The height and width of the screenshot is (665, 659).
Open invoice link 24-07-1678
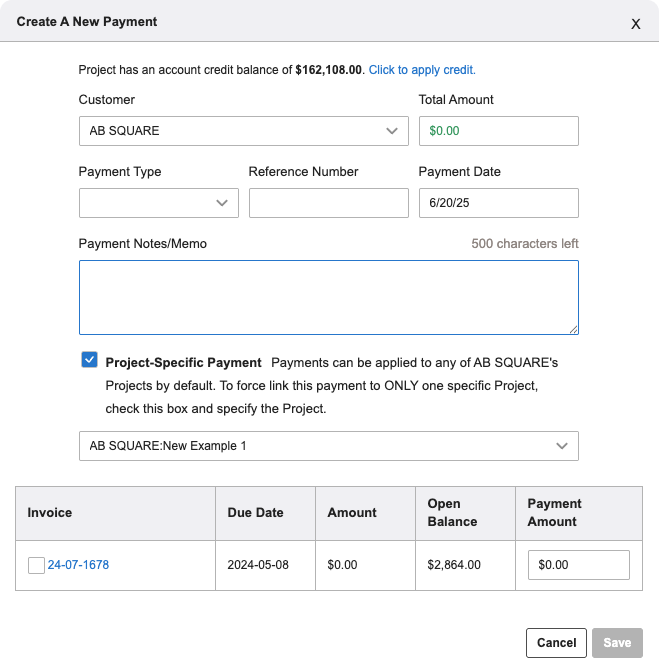78,565
